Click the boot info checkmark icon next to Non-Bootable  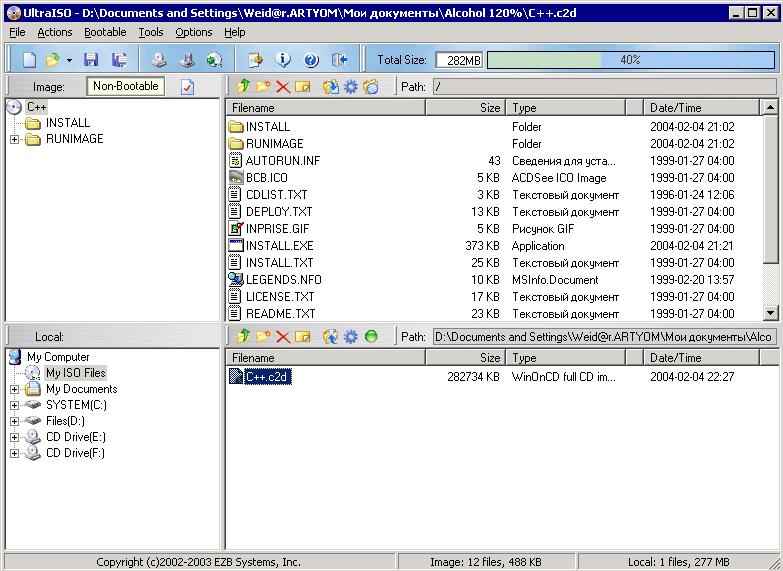click(x=187, y=87)
